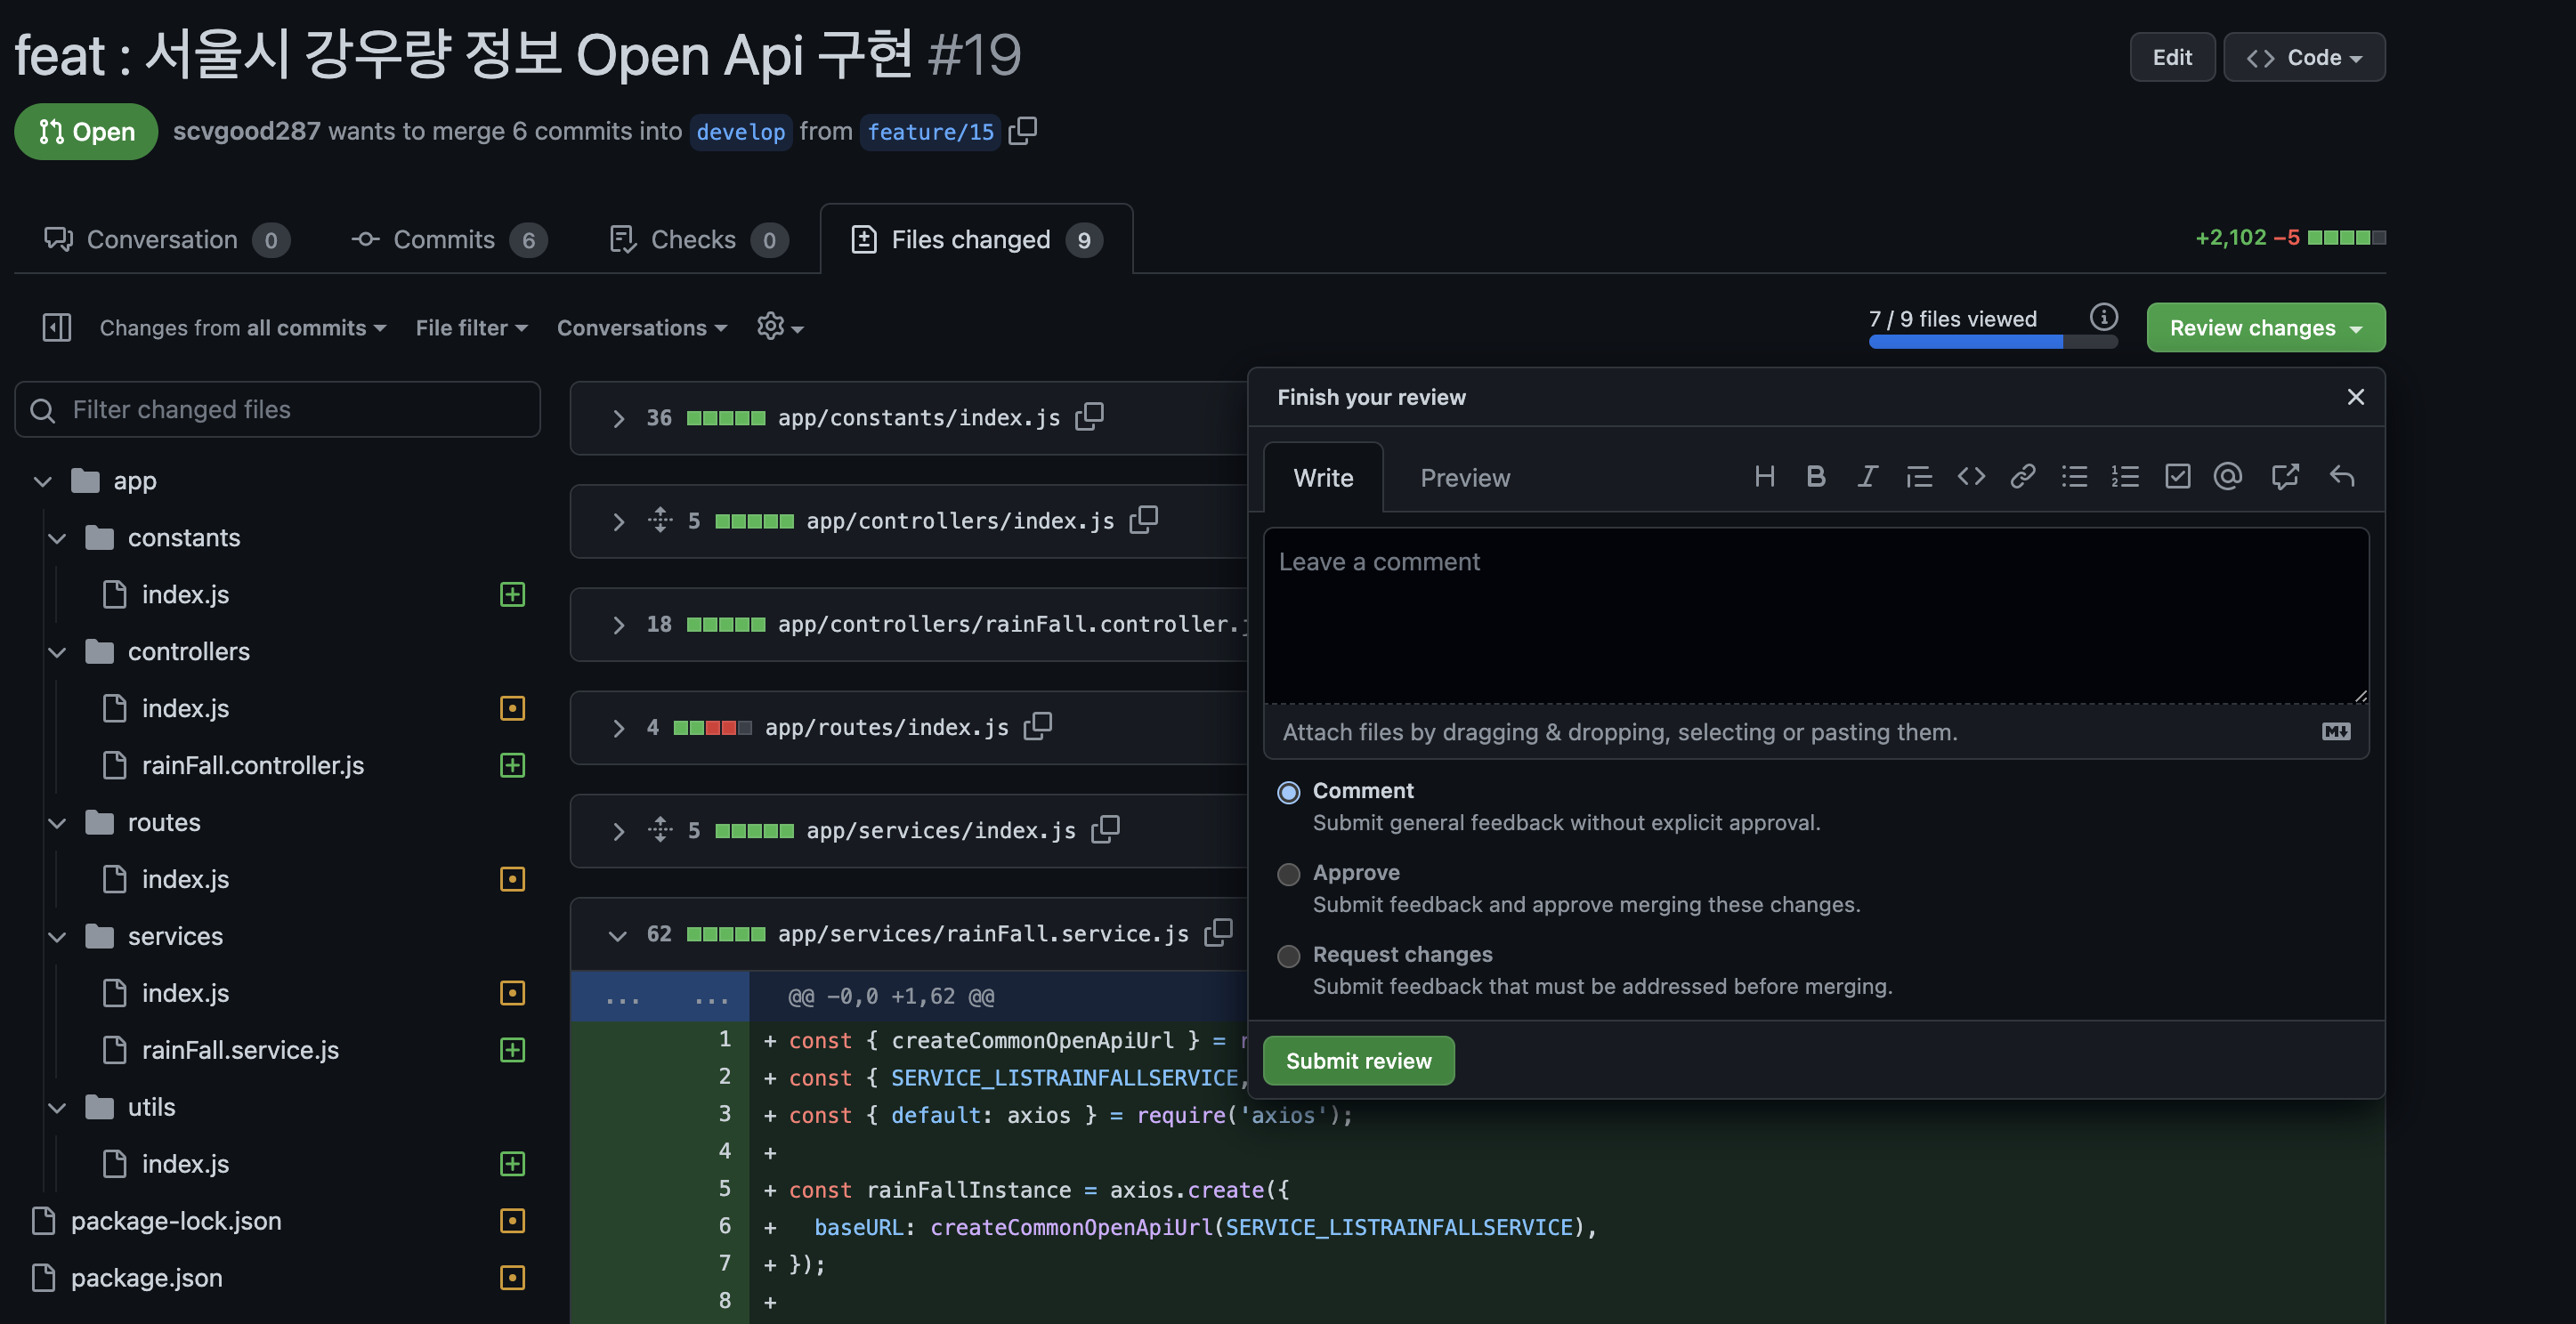This screenshot has width=2576, height=1324.
Task: Open the File filter dropdown
Action: (471, 328)
